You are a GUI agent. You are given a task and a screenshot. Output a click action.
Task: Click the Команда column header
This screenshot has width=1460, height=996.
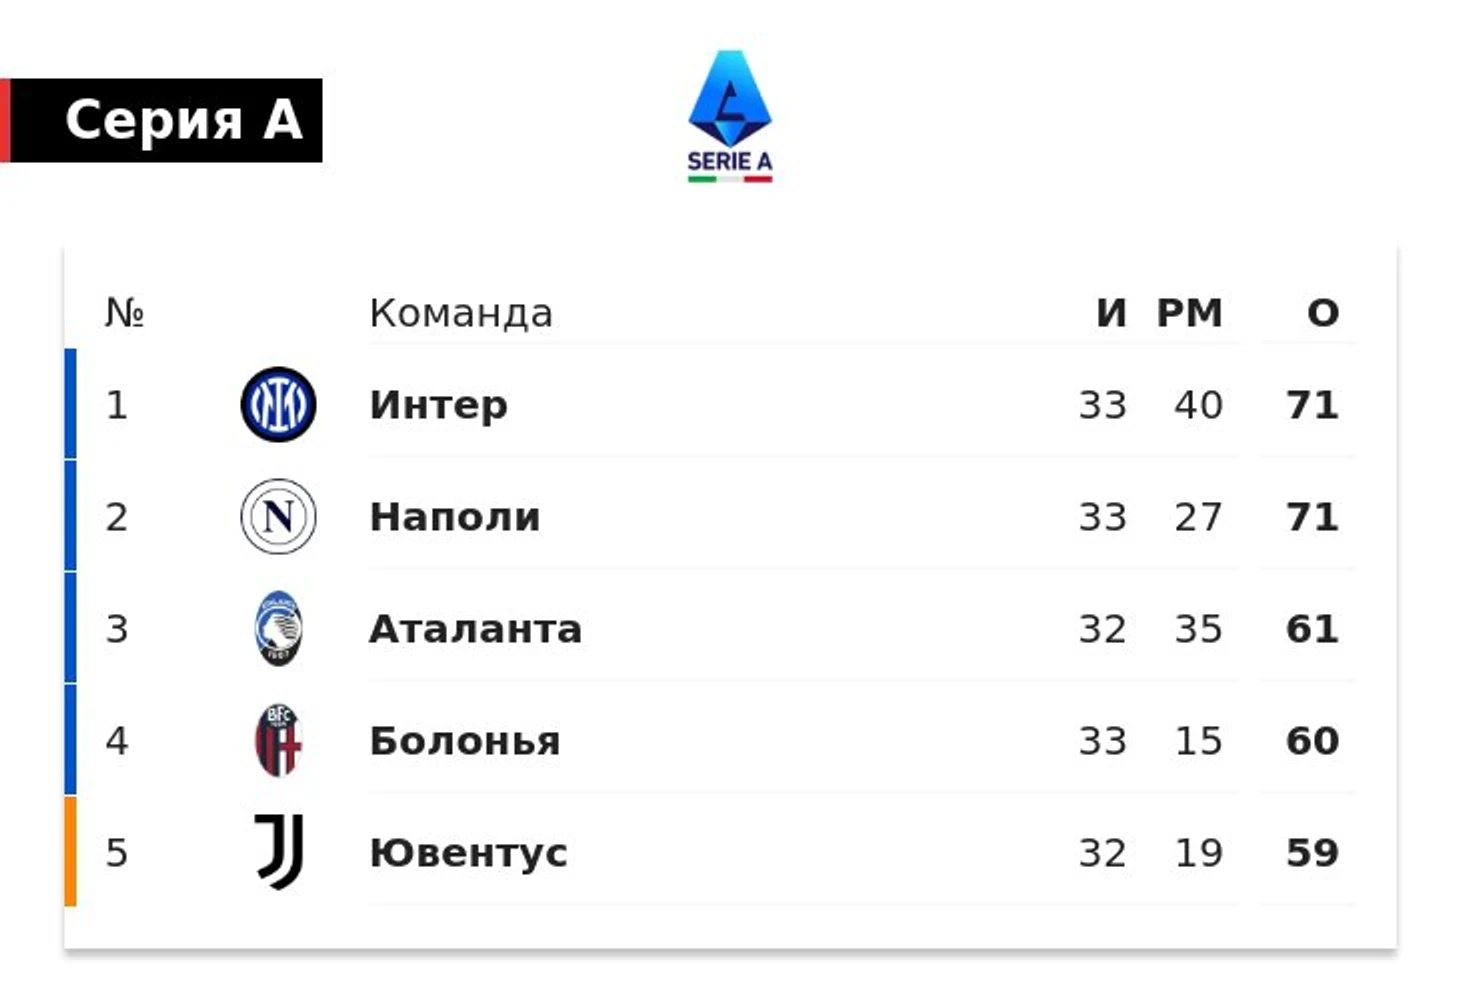[461, 313]
